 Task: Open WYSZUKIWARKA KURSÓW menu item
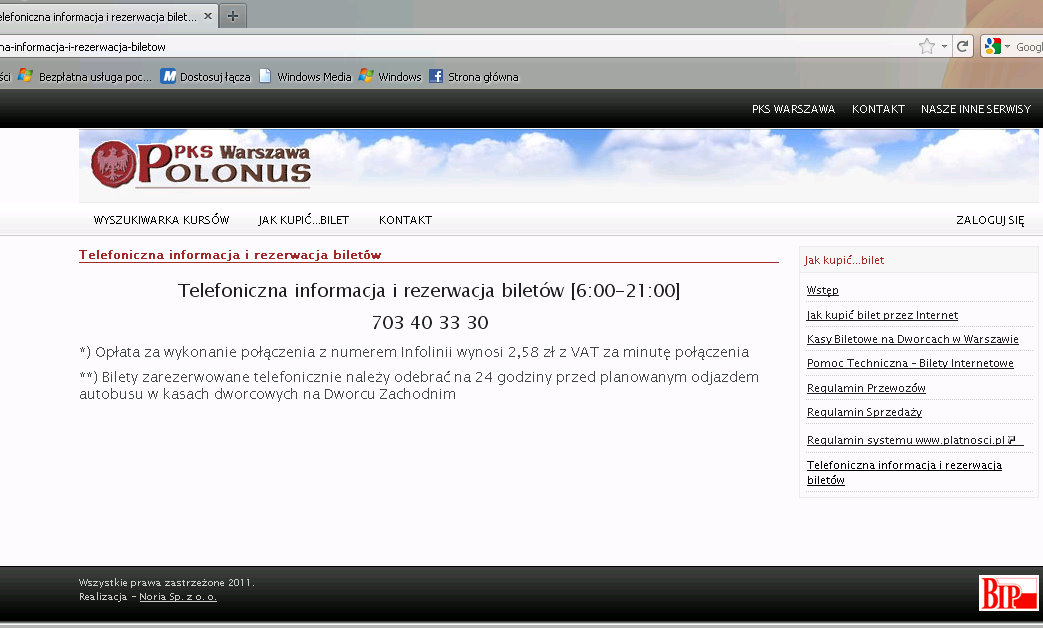(161, 220)
